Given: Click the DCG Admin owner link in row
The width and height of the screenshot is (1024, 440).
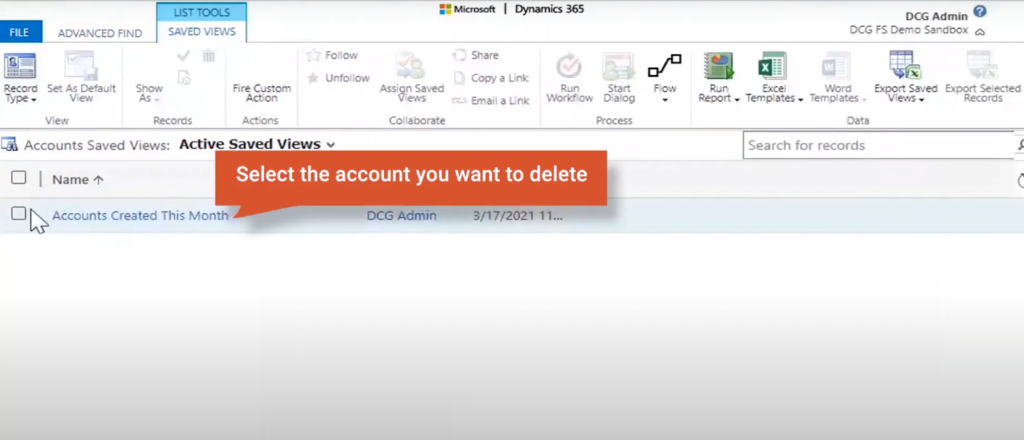Looking at the screenshot, I should point(402,215).
